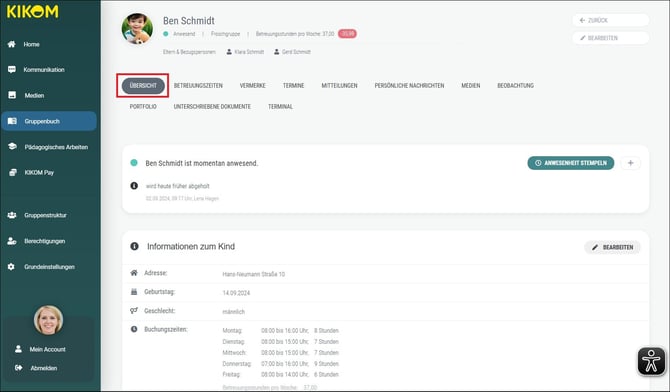Screen dimensions: 670x392
Task: Open the Portfolio tab
Action: pos(143,106)
